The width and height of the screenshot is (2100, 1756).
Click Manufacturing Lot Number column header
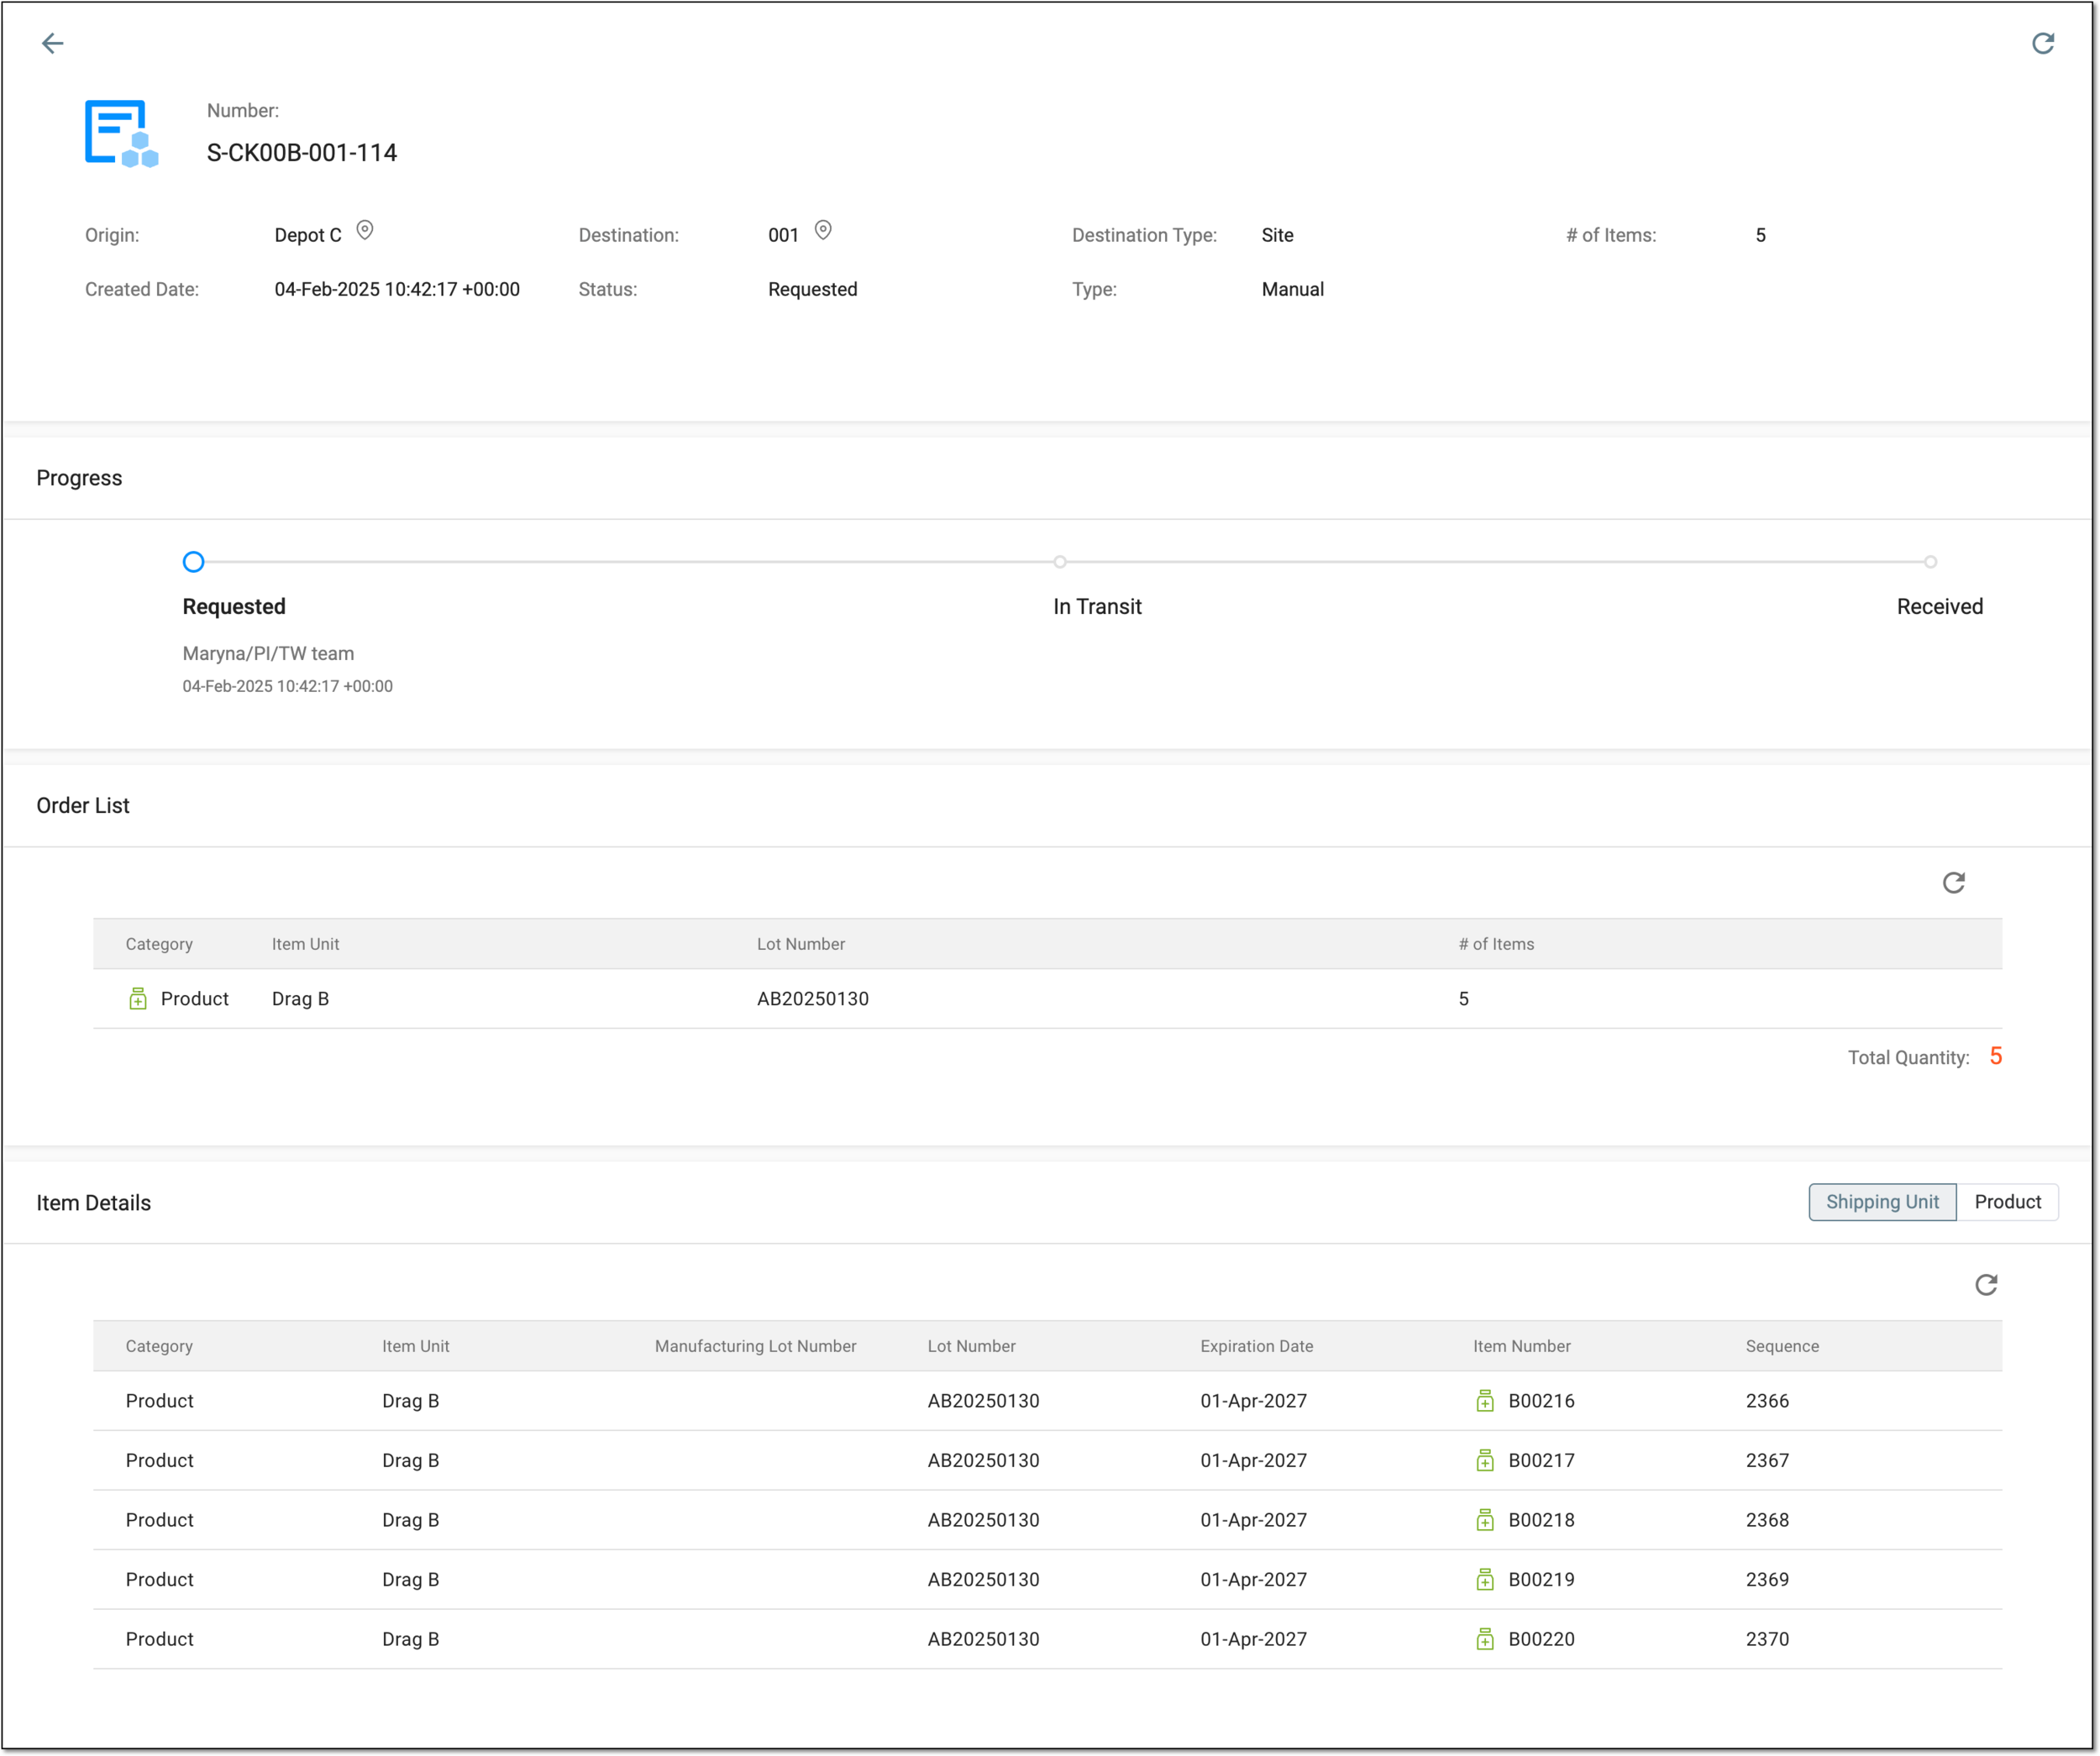[755, 1346]
